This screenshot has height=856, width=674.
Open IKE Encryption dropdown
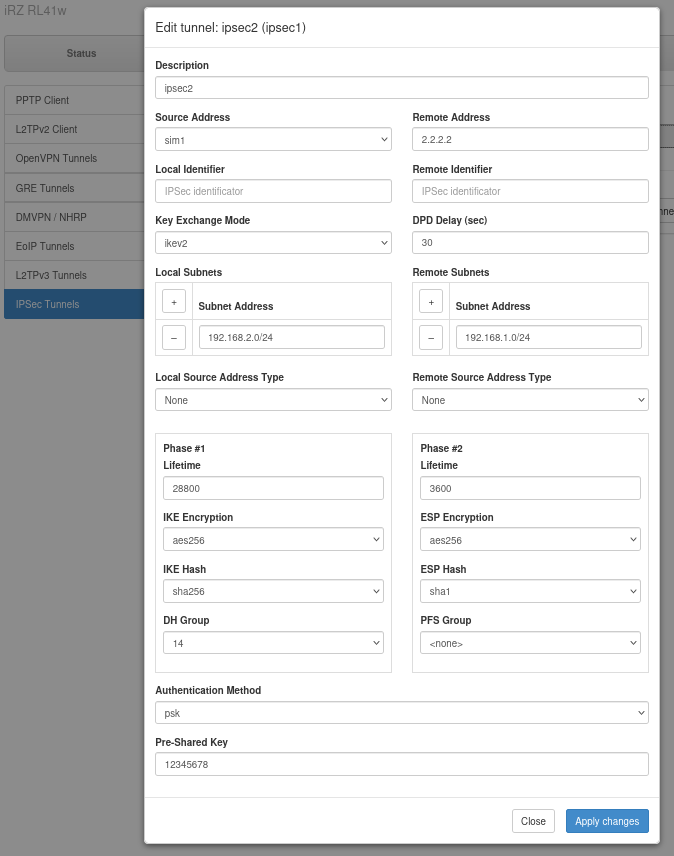(x=273, y=540)
